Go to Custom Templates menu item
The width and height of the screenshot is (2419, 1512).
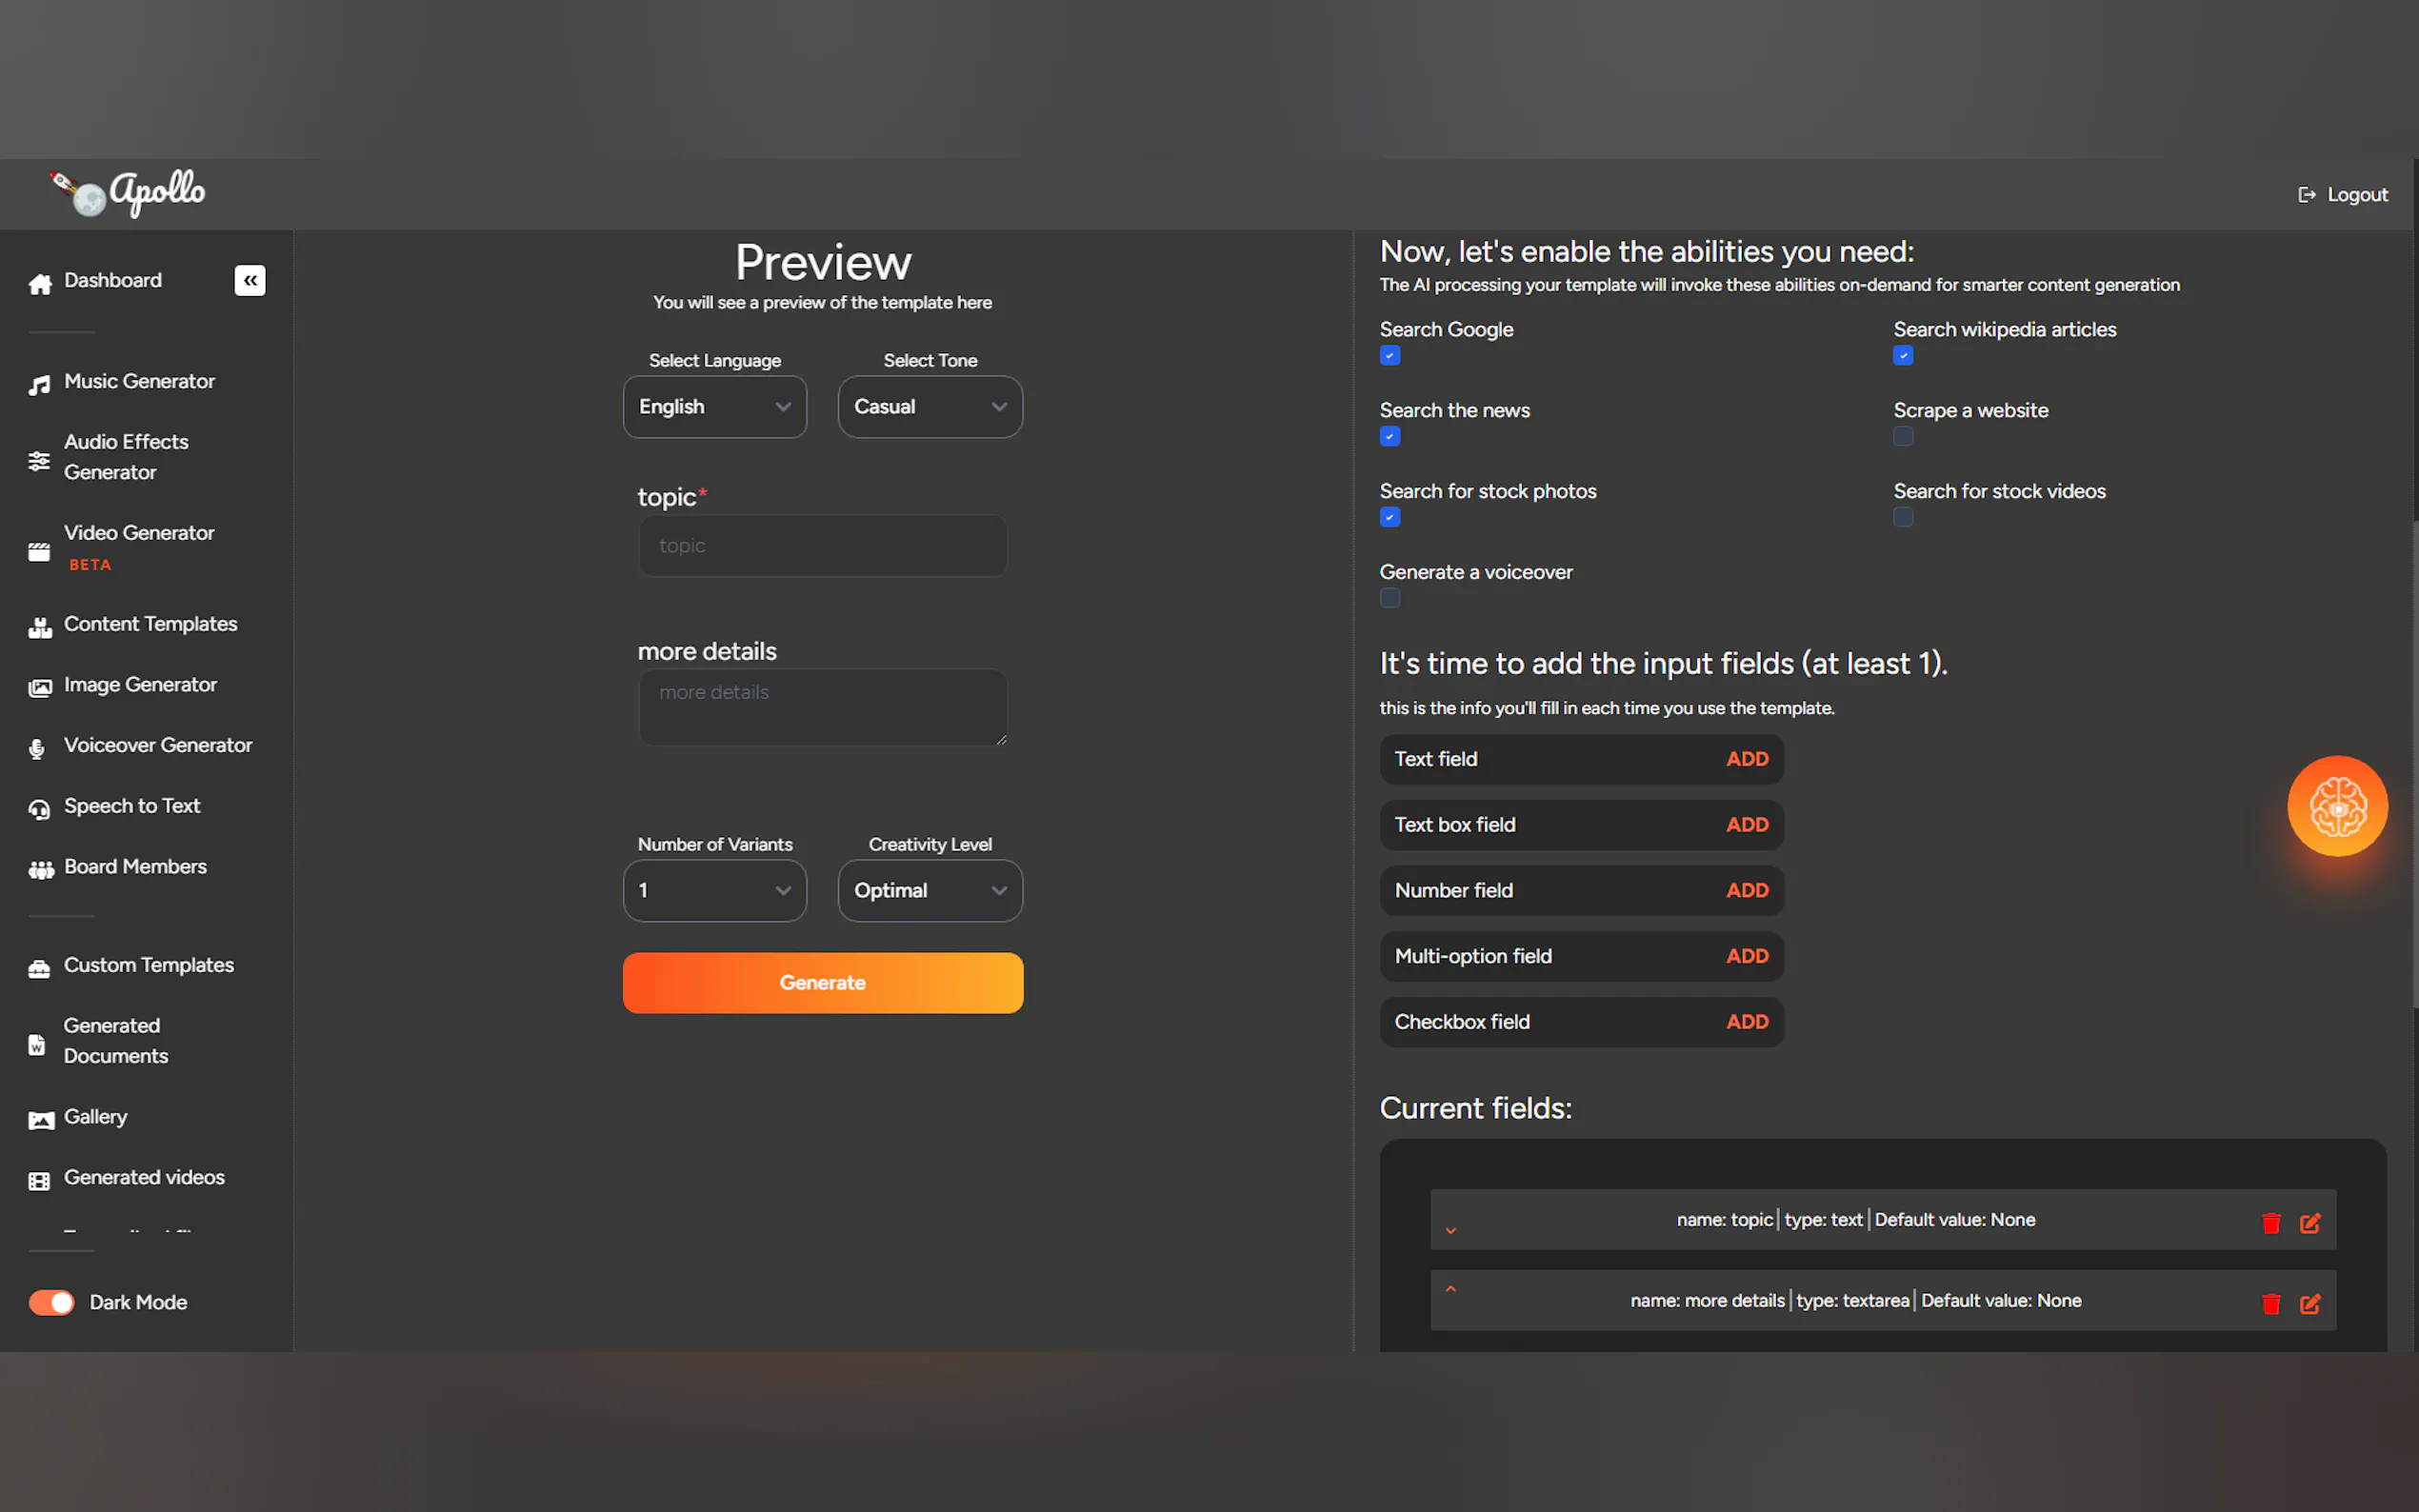point(148,965)
